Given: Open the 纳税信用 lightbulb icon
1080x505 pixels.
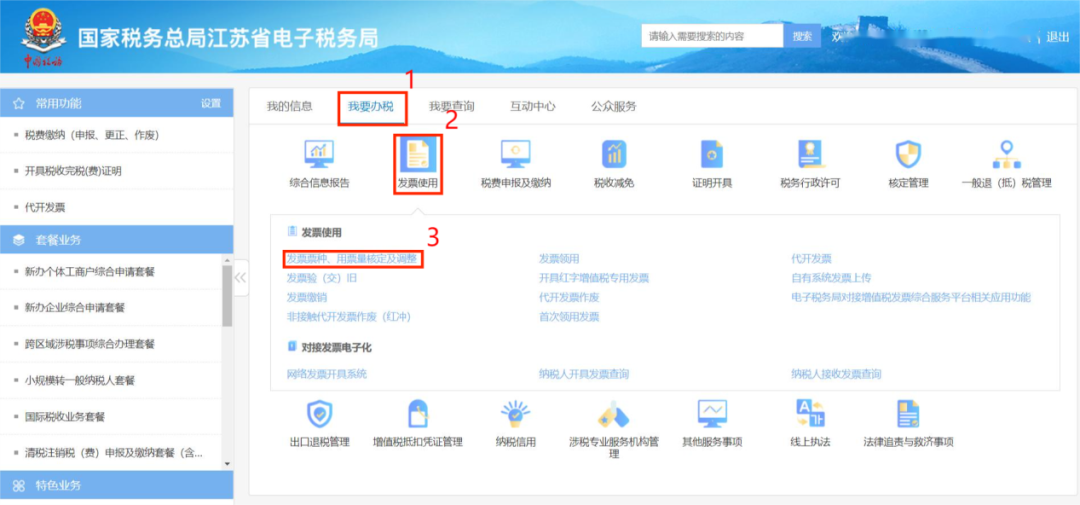Looking at the screenshot, I should tap(515, 414).
